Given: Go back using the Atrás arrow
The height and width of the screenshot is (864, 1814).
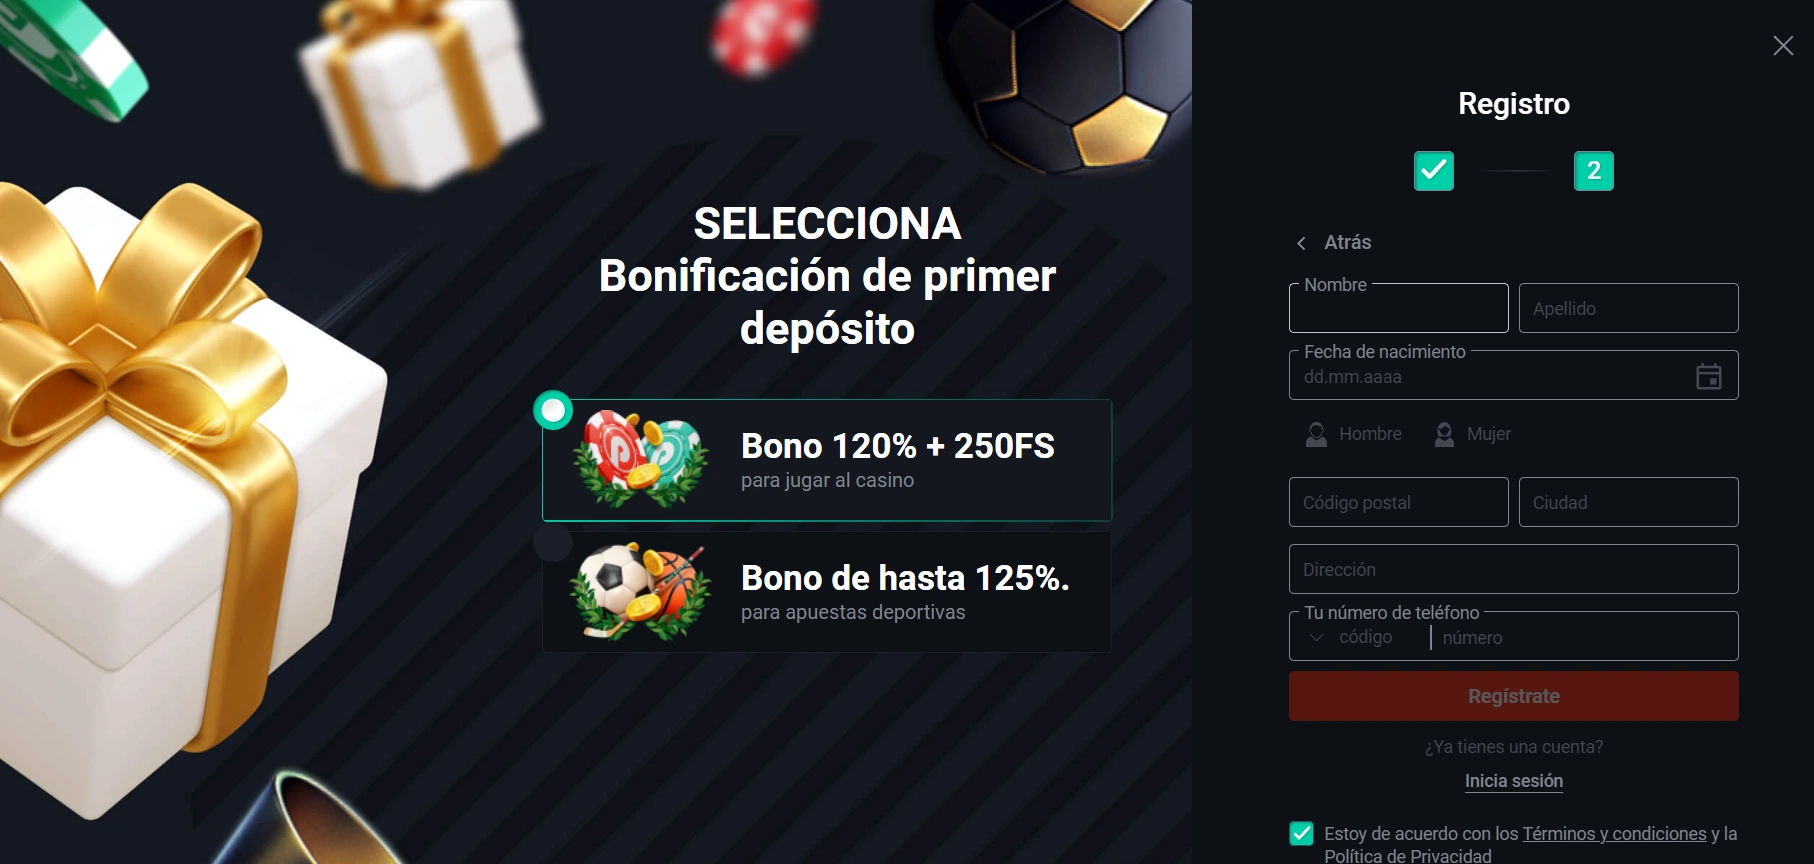Looking at the screenshot, I should (x=1301, y=243).
